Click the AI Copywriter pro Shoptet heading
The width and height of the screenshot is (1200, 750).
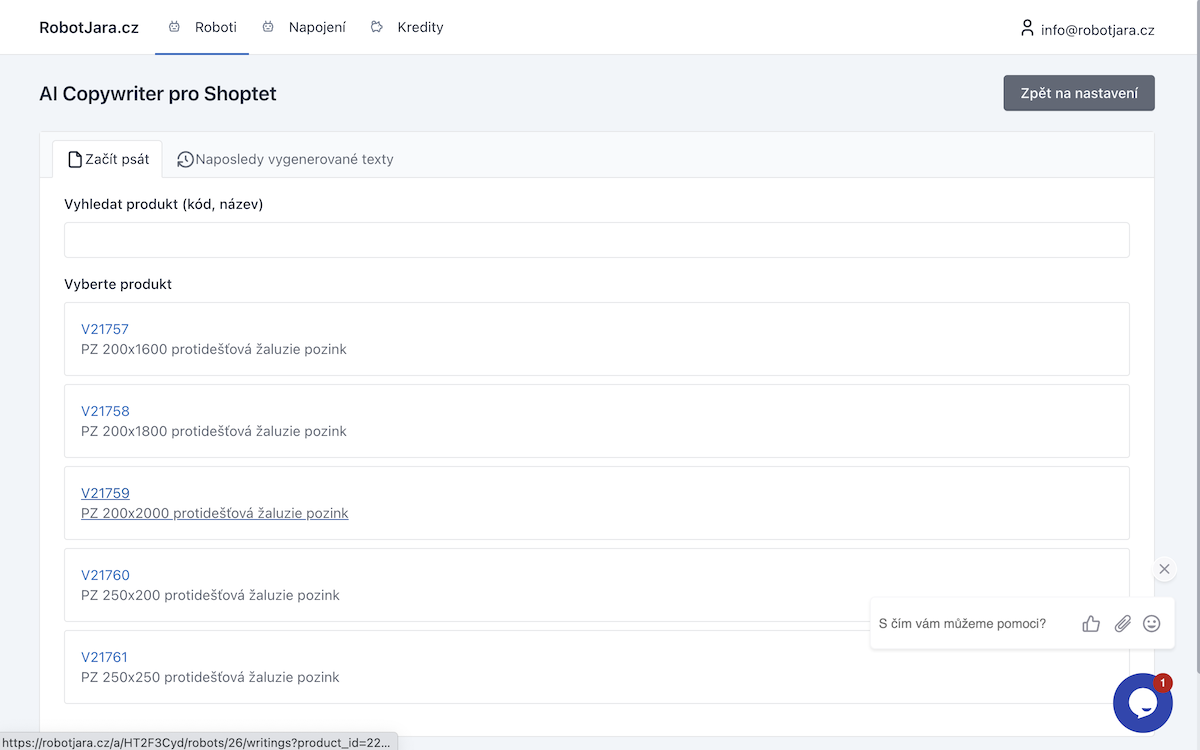point(158,94)
